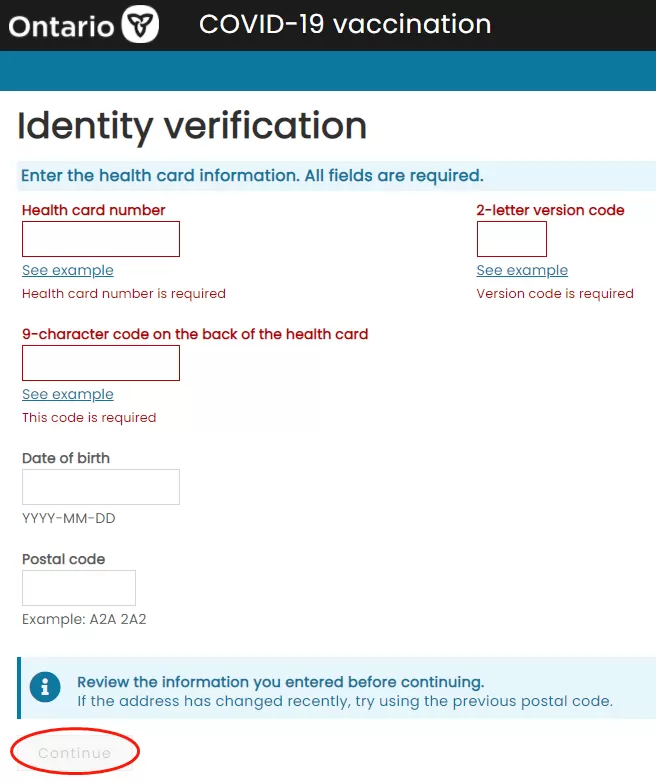Click the Postal code label
The image size is (656, 784).
pyautogui.click(x=64, y=559)
